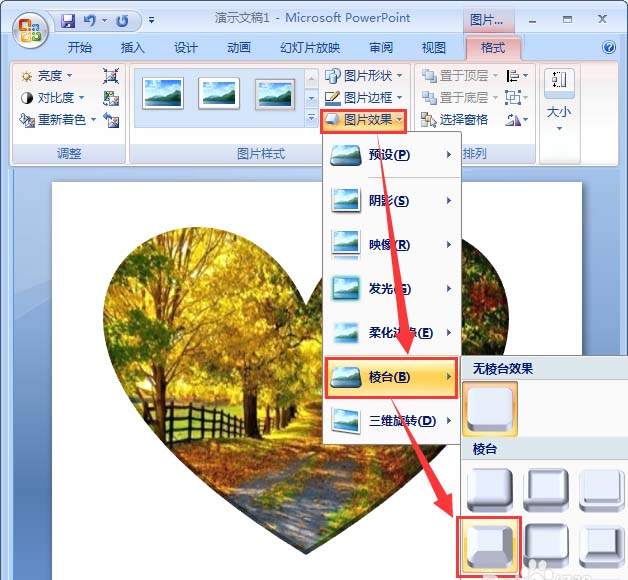
Task: Save the presentation with the floppy icon
Action: (68, 20)
